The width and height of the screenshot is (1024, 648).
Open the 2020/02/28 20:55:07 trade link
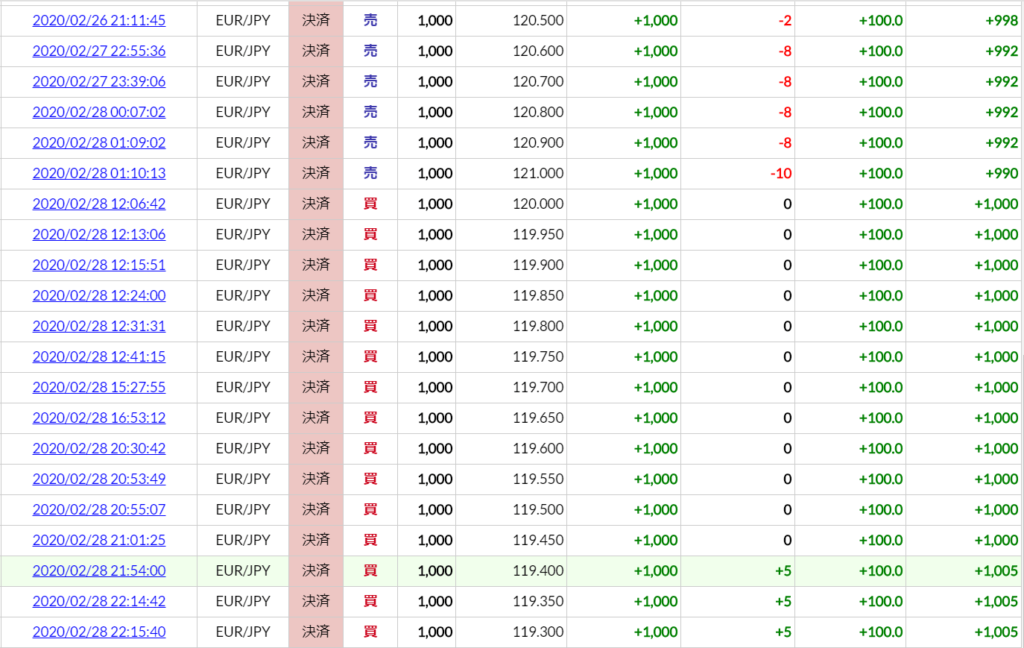(99, 509)
